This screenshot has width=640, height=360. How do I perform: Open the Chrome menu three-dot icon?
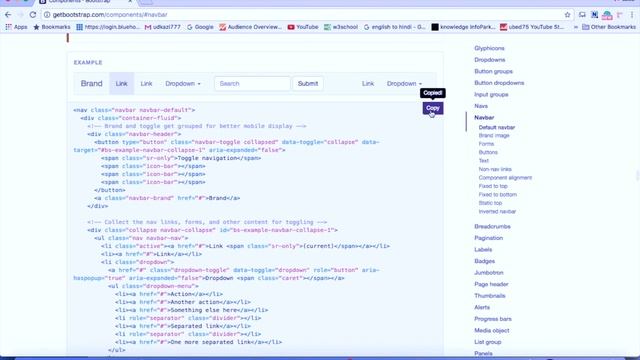tap(632, 15)
